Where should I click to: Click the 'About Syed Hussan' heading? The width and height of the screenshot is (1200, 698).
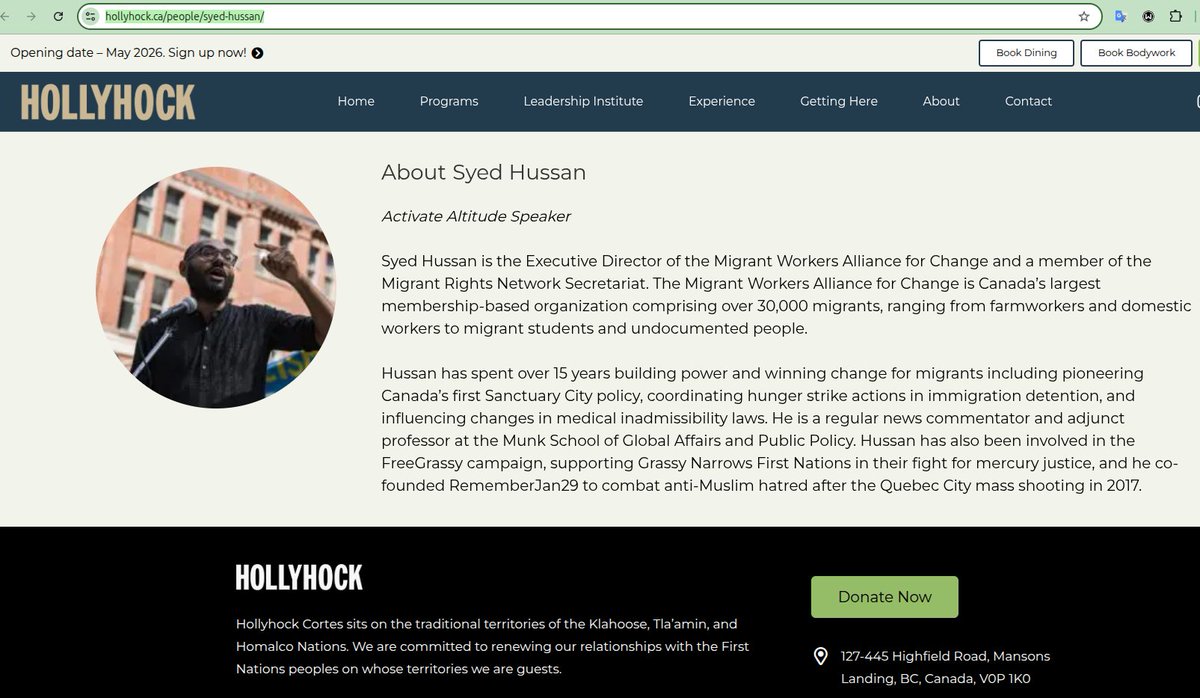pyautogui.click(x=483, y=172)
